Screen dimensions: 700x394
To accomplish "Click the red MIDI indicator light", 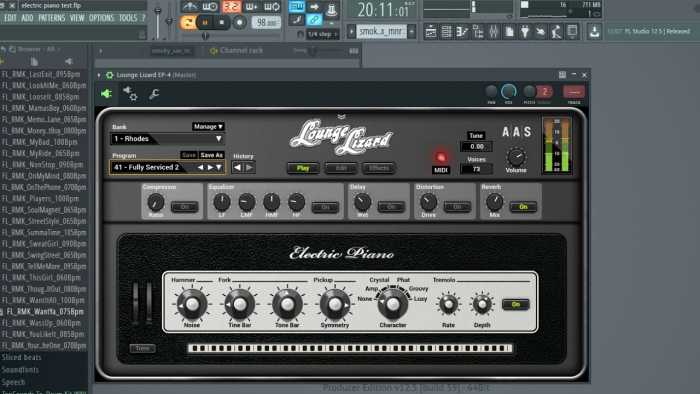I will (x=441, y=157).
